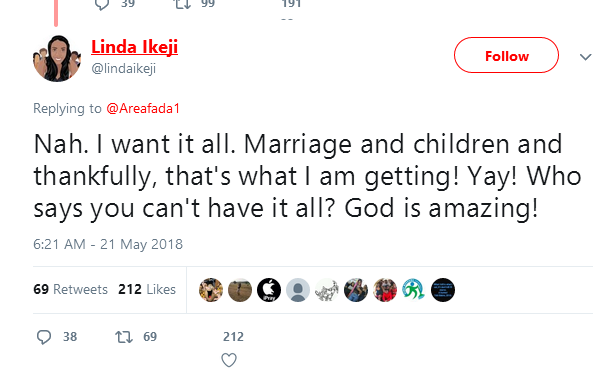Follow Linda Ikeji
Viewport: 604px width, 374px height.
tap(506, 55)
